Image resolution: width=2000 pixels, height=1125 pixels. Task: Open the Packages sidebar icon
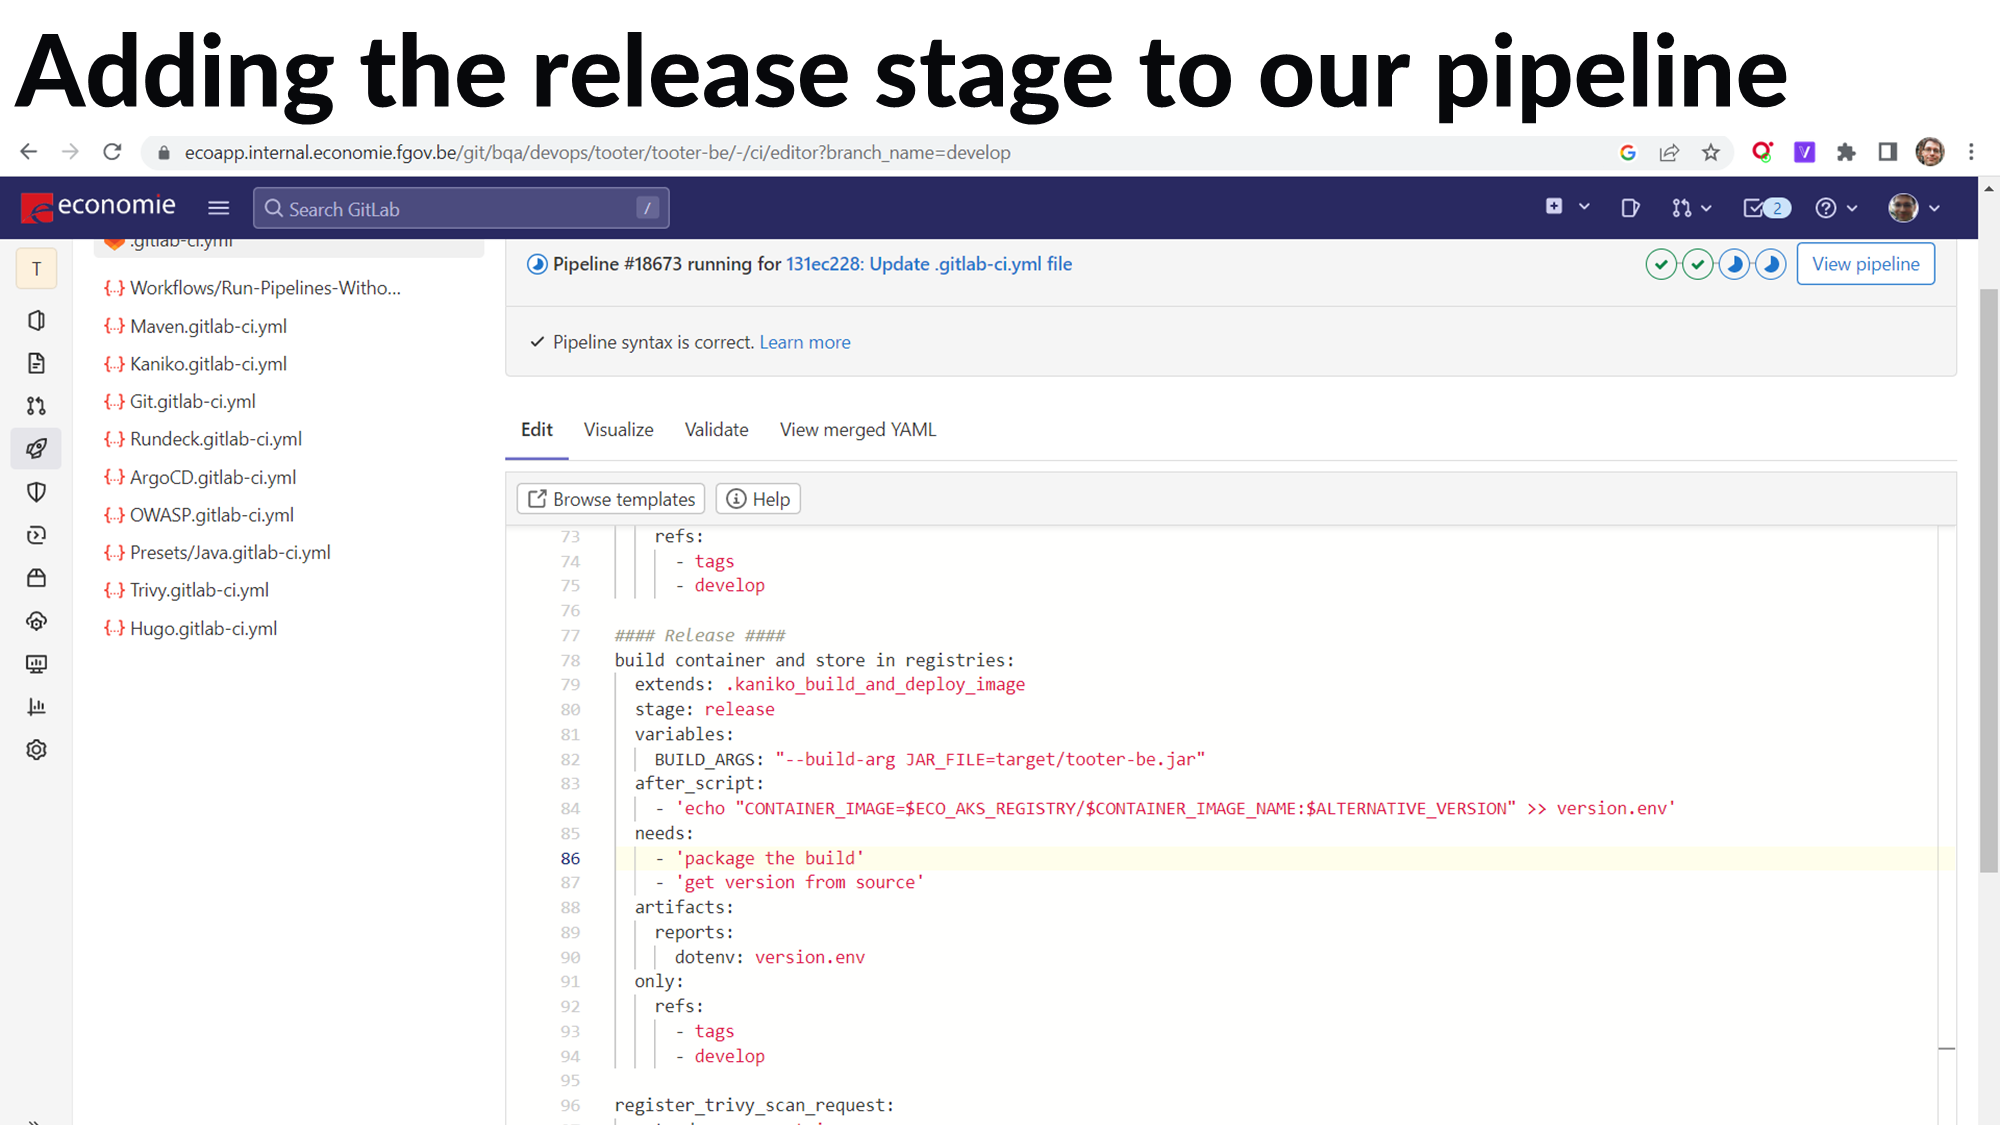coord(37,578)
